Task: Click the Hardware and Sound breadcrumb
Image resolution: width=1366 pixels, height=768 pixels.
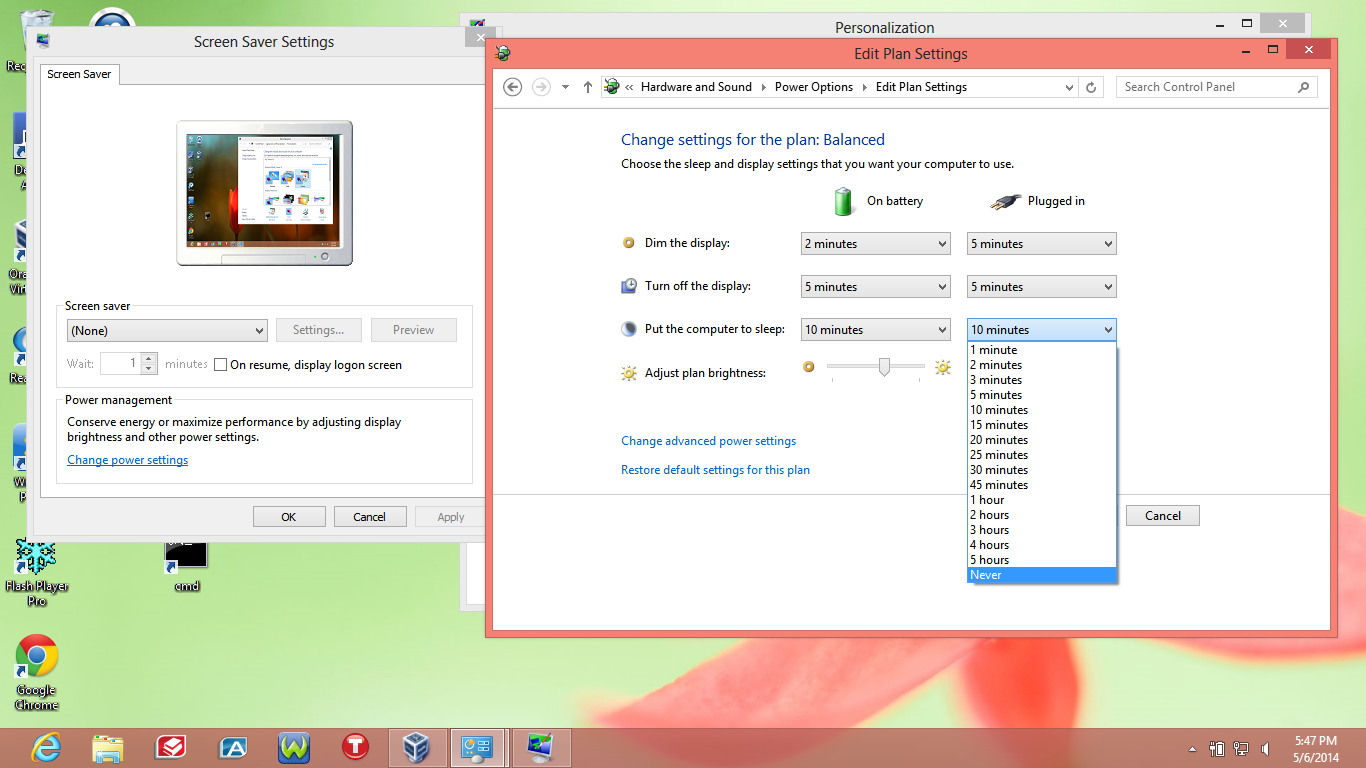Action: pyautogui.click(x=696, y=87)
